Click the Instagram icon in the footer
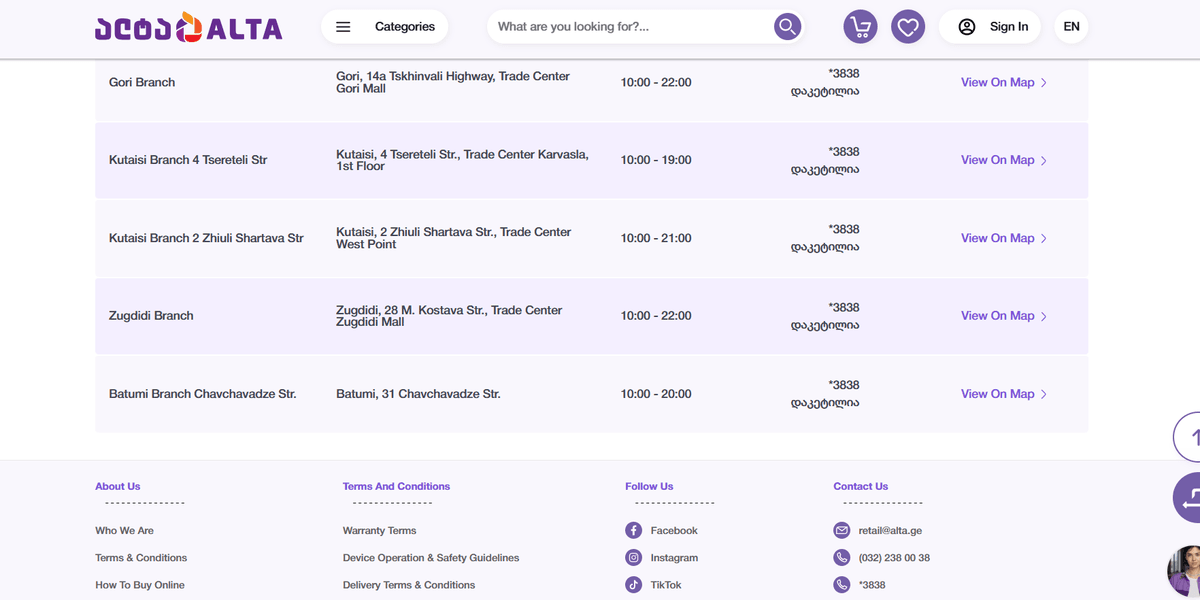The width and height of the screenshot is (1200, 600). (x=634, y=557)
